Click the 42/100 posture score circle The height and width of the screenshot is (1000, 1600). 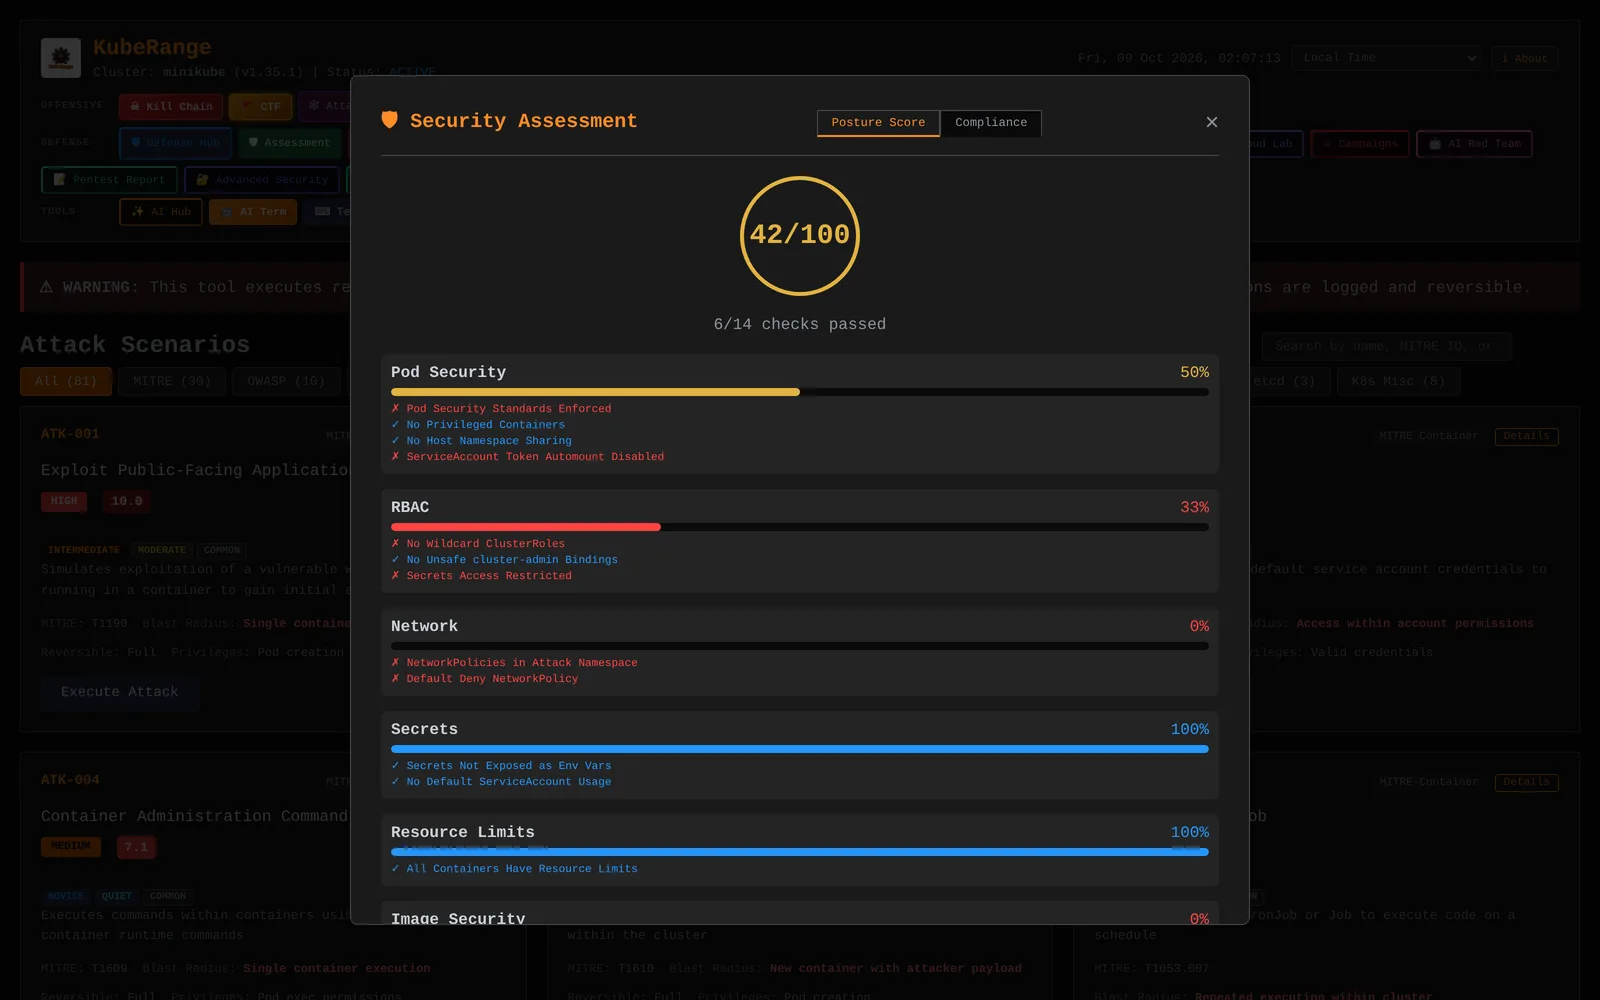[x=800, y=236]
